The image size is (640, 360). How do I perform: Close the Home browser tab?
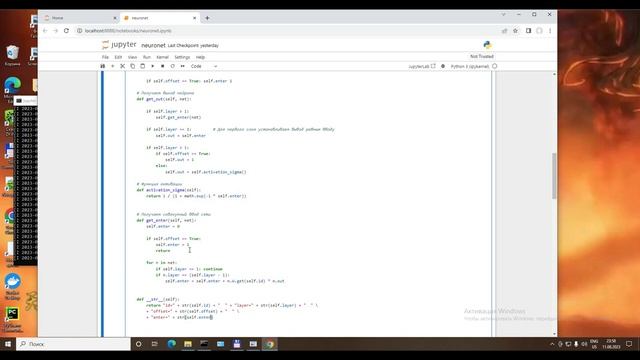115,18
